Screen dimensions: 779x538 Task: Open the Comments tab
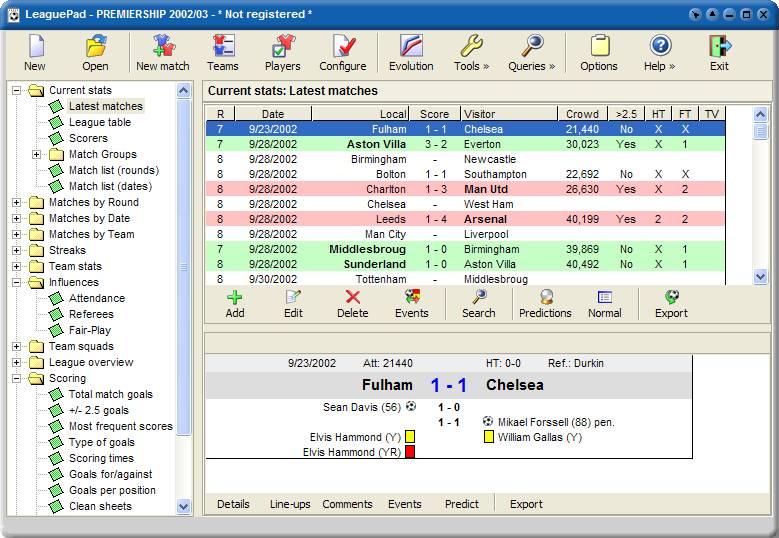coord(347,504)
